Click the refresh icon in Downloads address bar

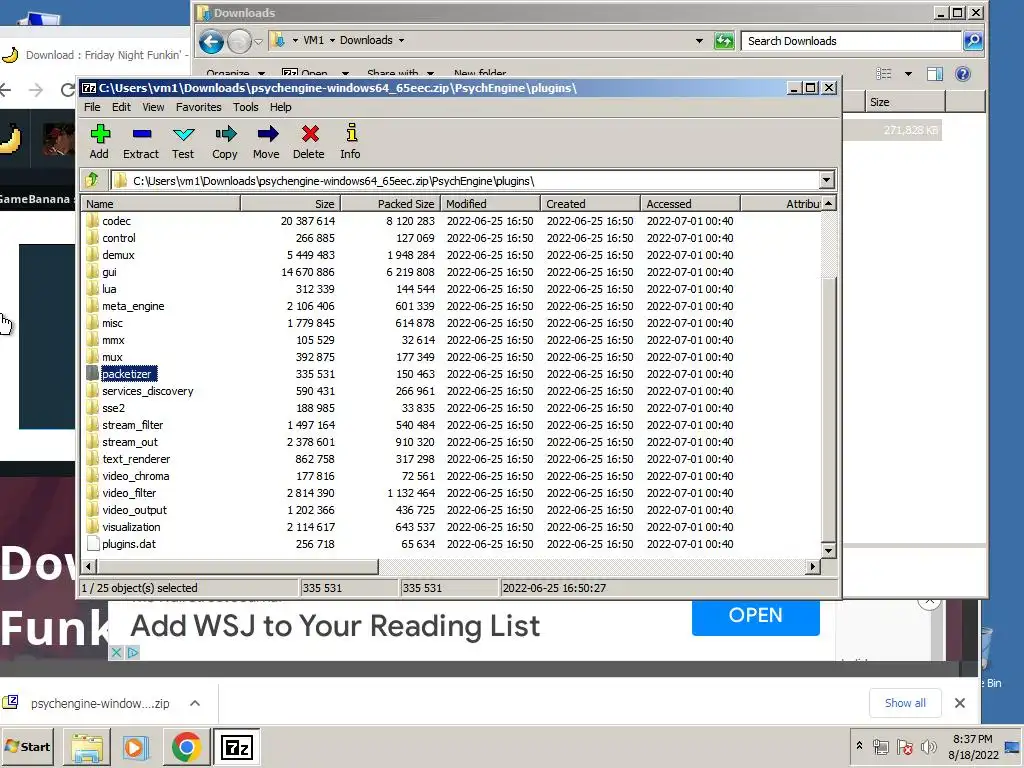pos(724,40)
